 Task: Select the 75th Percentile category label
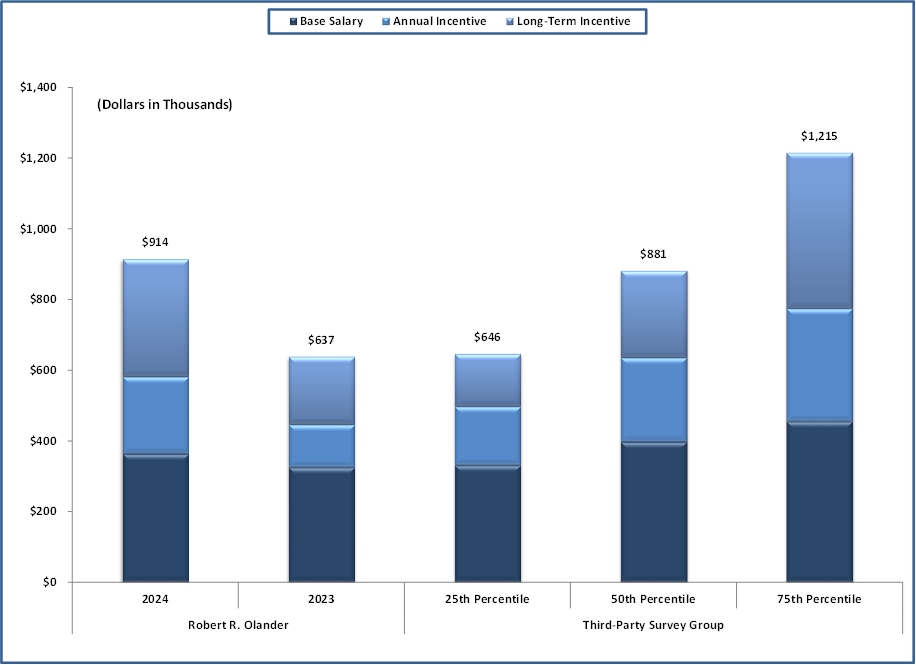819,599
